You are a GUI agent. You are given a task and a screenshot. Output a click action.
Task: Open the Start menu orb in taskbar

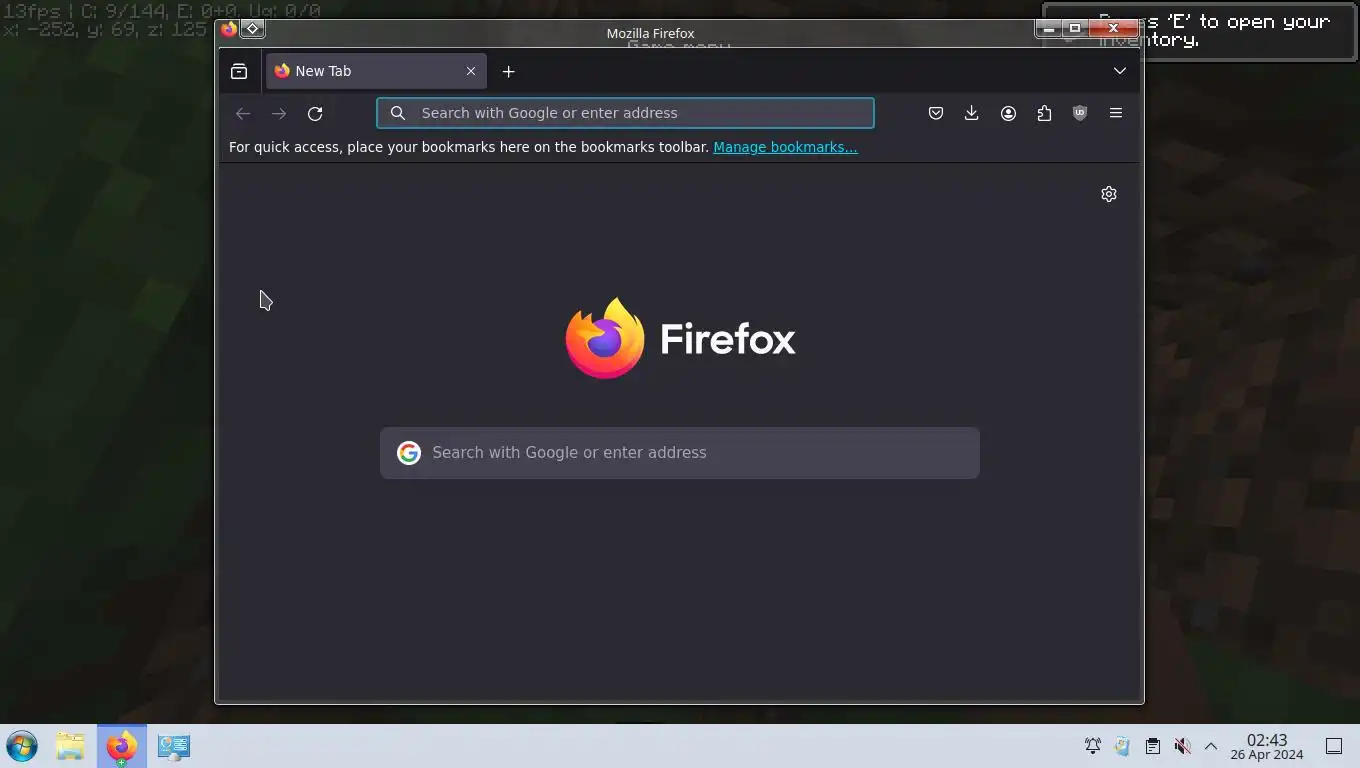coord(22,746)
